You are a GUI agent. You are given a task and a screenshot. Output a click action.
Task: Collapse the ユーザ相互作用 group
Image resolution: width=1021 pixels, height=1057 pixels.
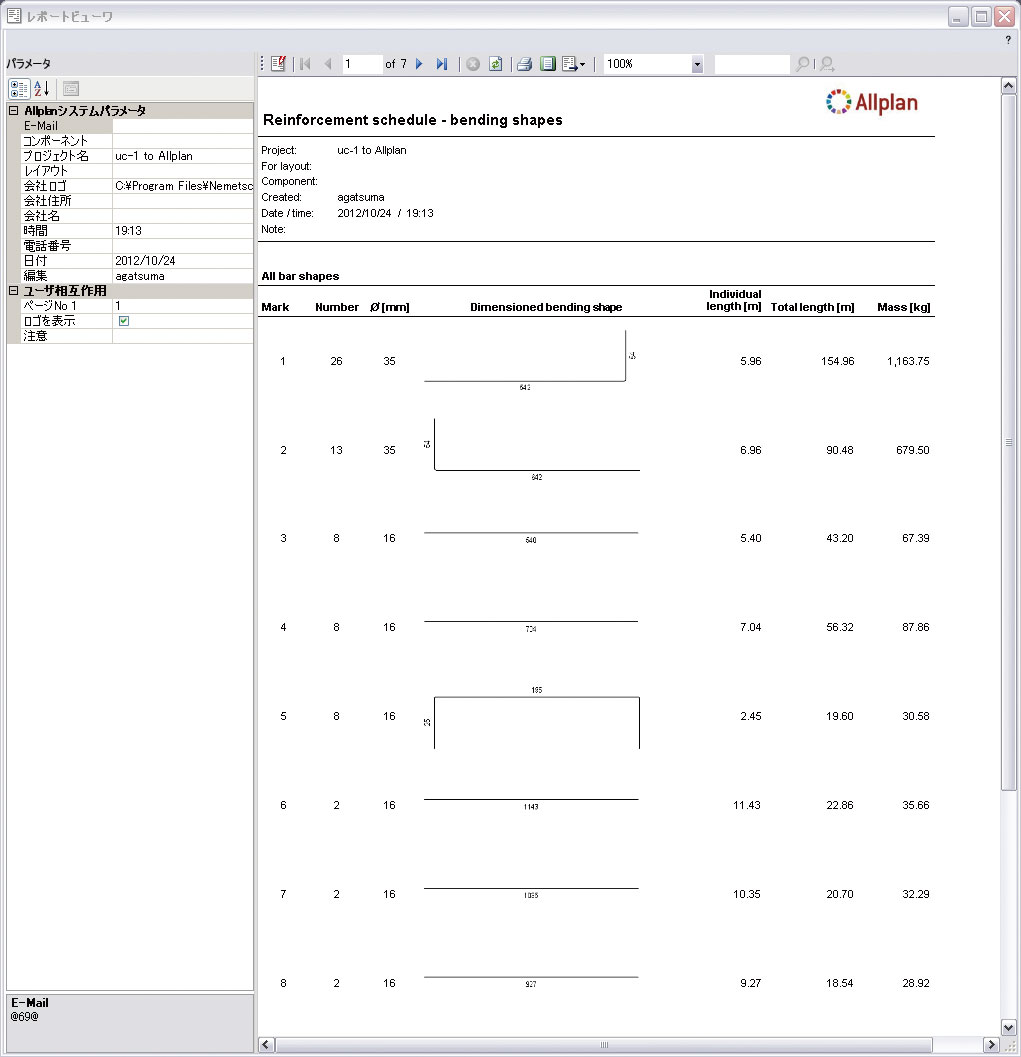pos(13,291)
